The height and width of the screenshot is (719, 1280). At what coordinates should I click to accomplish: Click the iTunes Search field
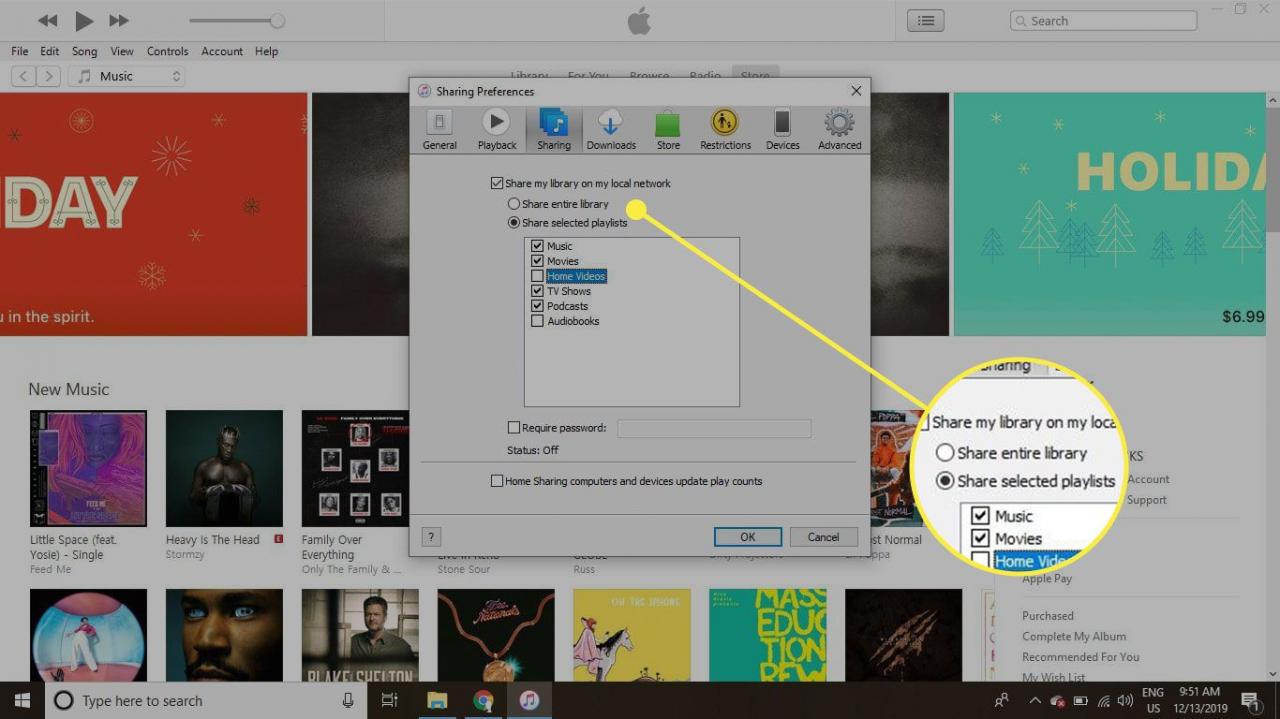1103,21
